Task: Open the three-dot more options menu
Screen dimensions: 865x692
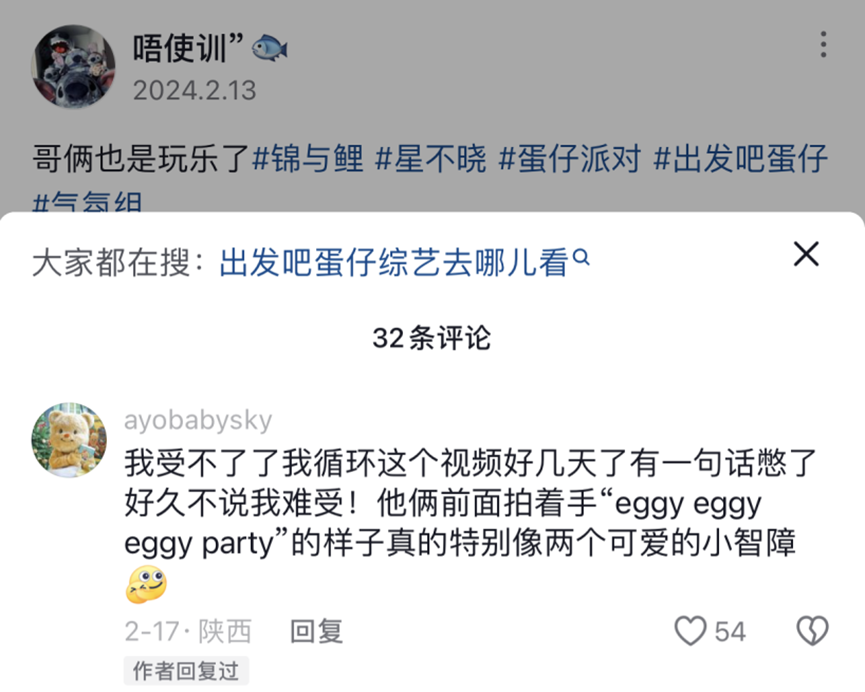Action: coord(823,44)
